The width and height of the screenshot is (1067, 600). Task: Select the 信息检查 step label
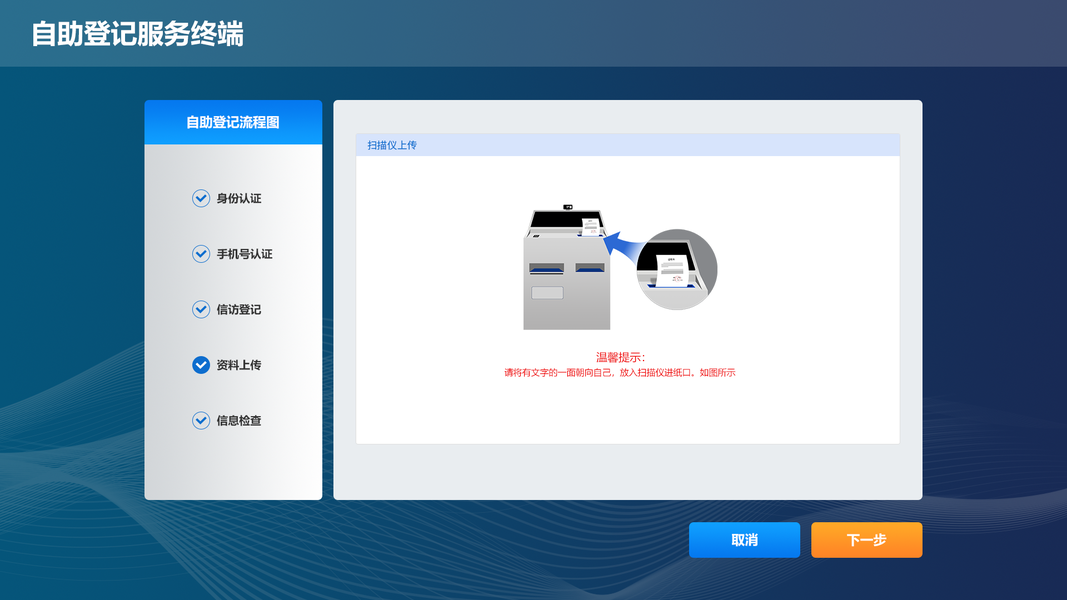[239, 420]
